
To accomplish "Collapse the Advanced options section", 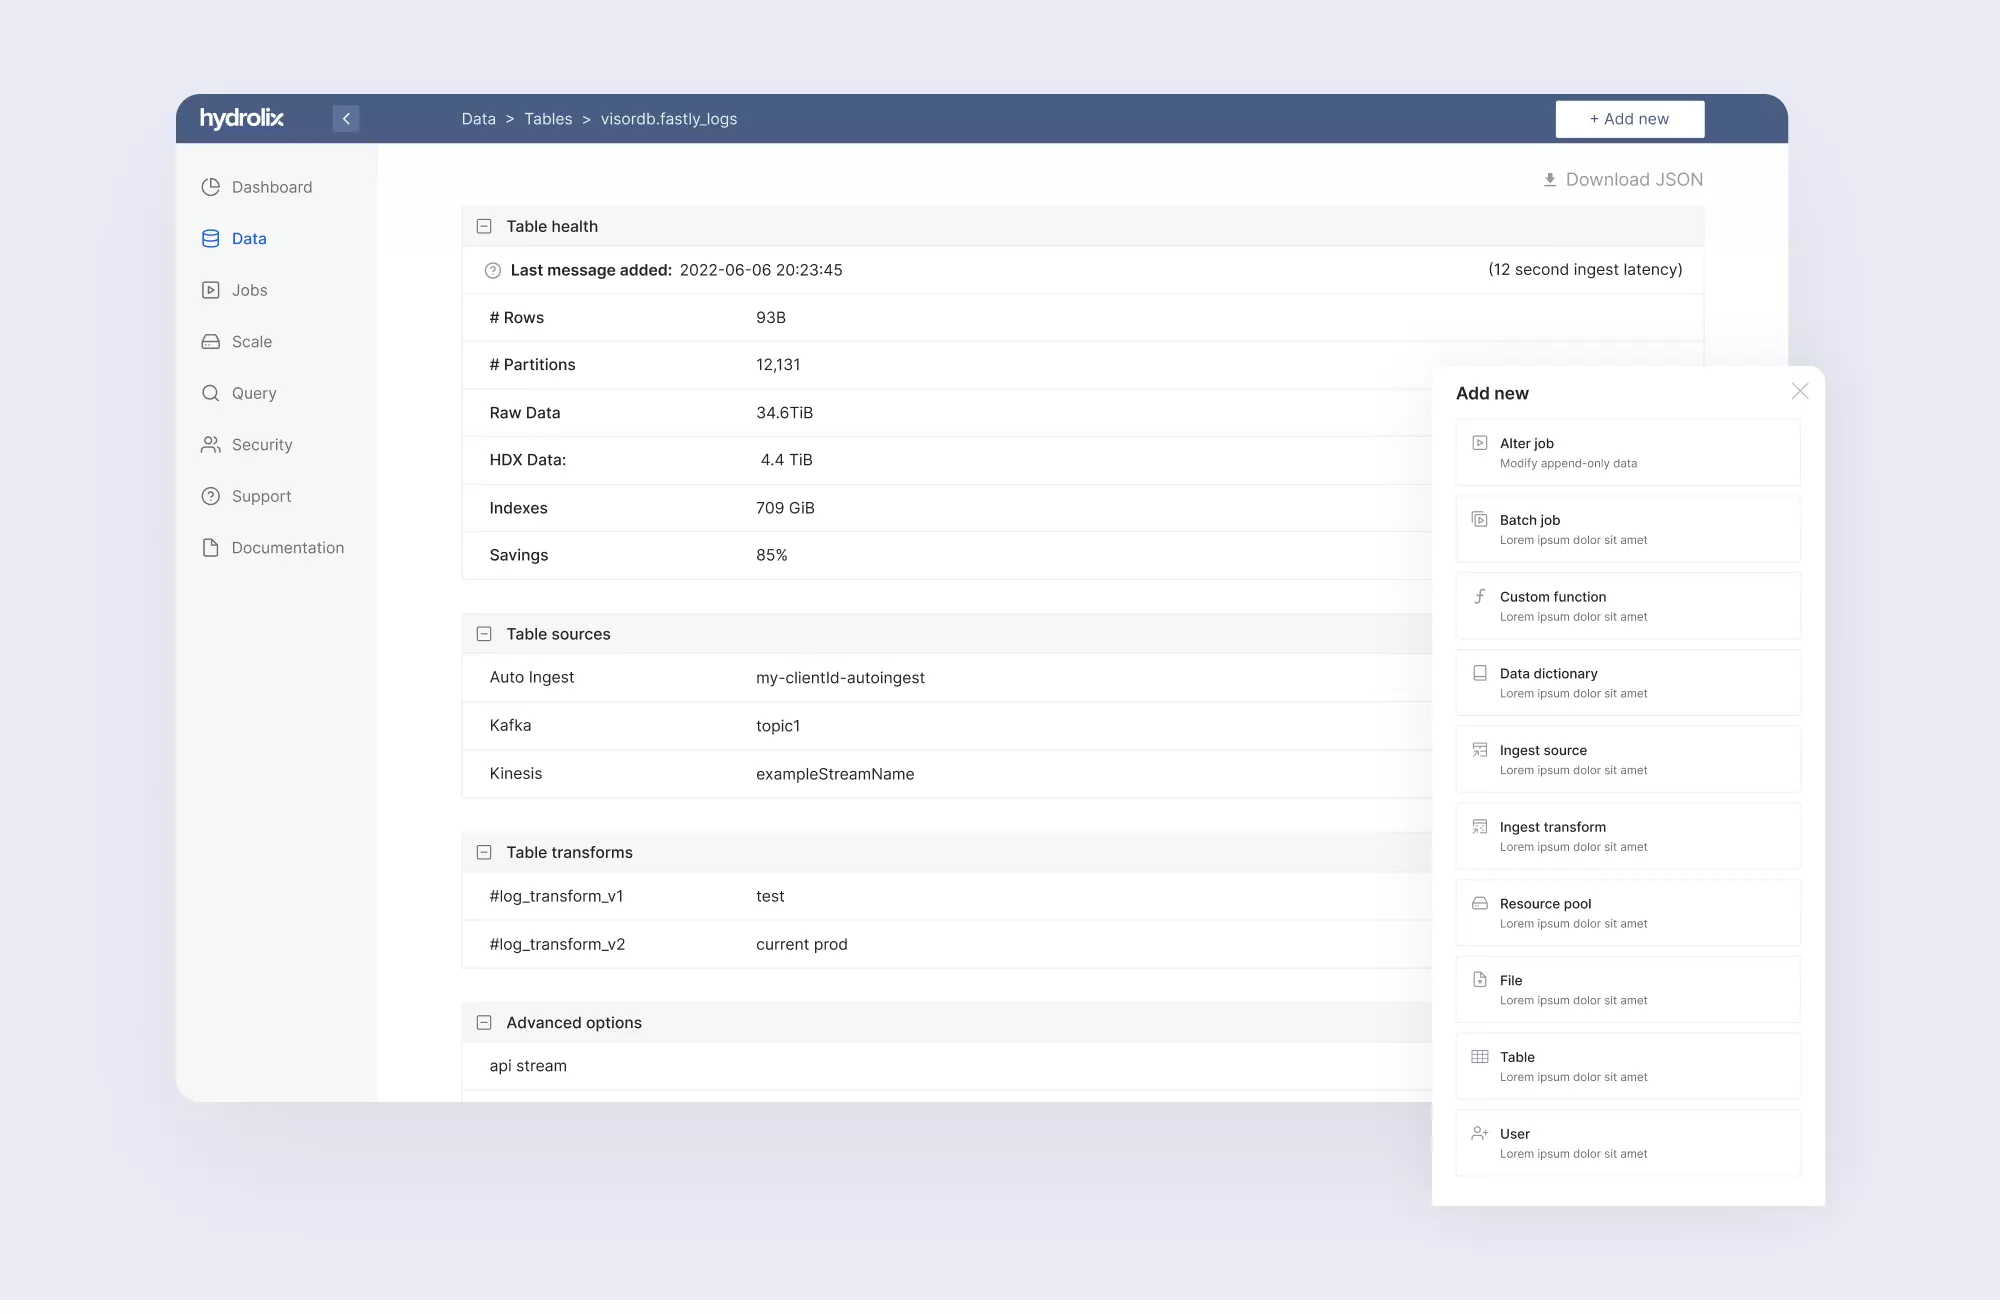I will pos(484,1023).
